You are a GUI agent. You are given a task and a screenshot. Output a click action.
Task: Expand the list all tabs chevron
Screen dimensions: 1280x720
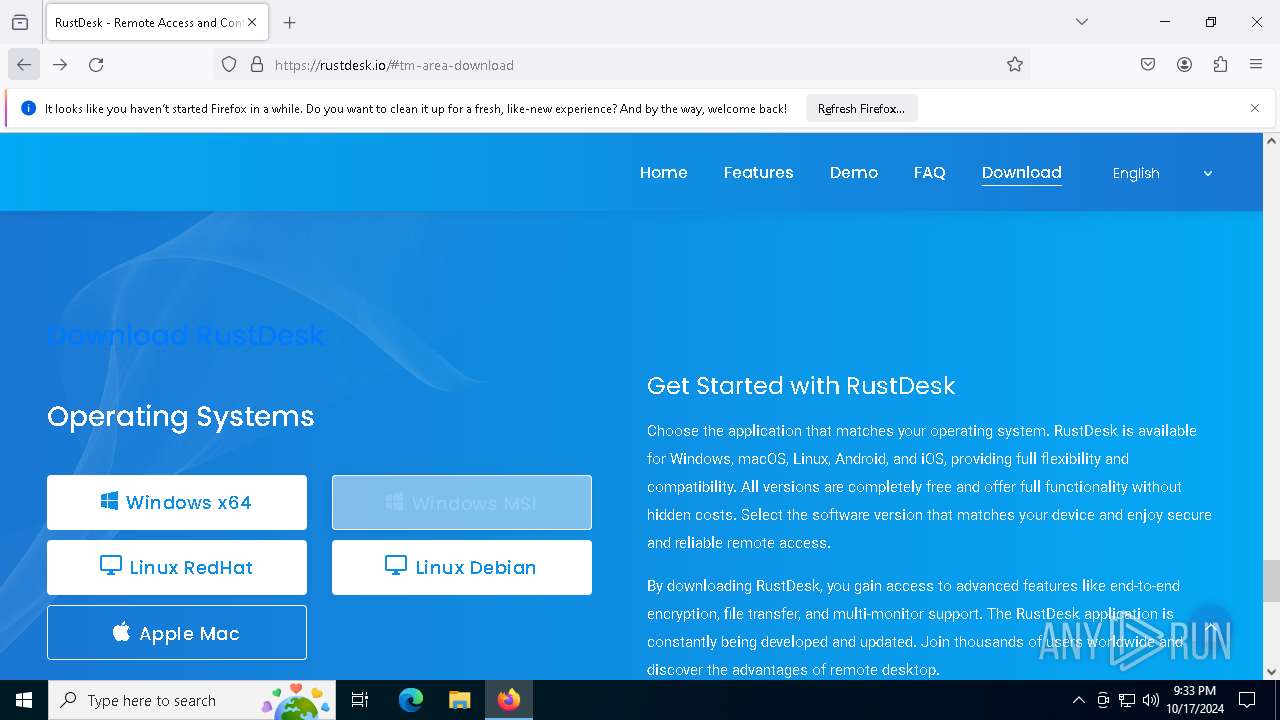[1082, 22]
